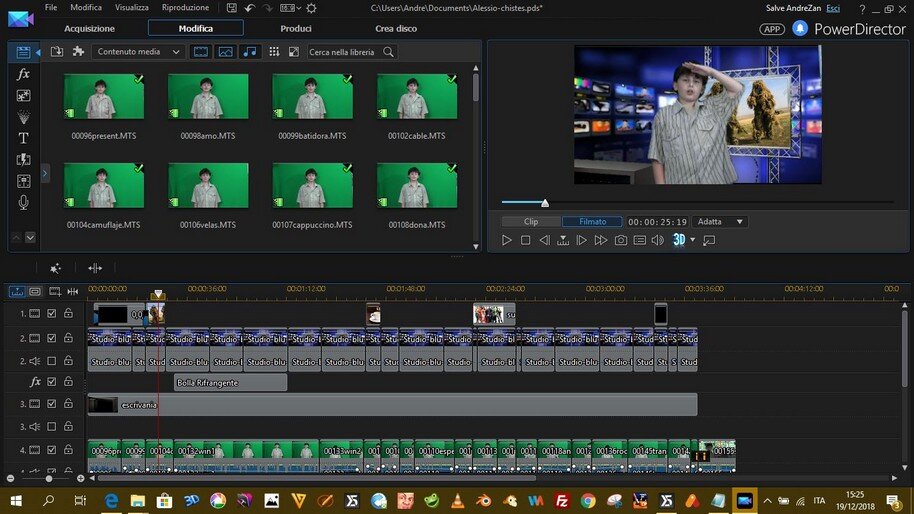
Task: Lock track 1 with padlock icon
Action: pos(68,313)
